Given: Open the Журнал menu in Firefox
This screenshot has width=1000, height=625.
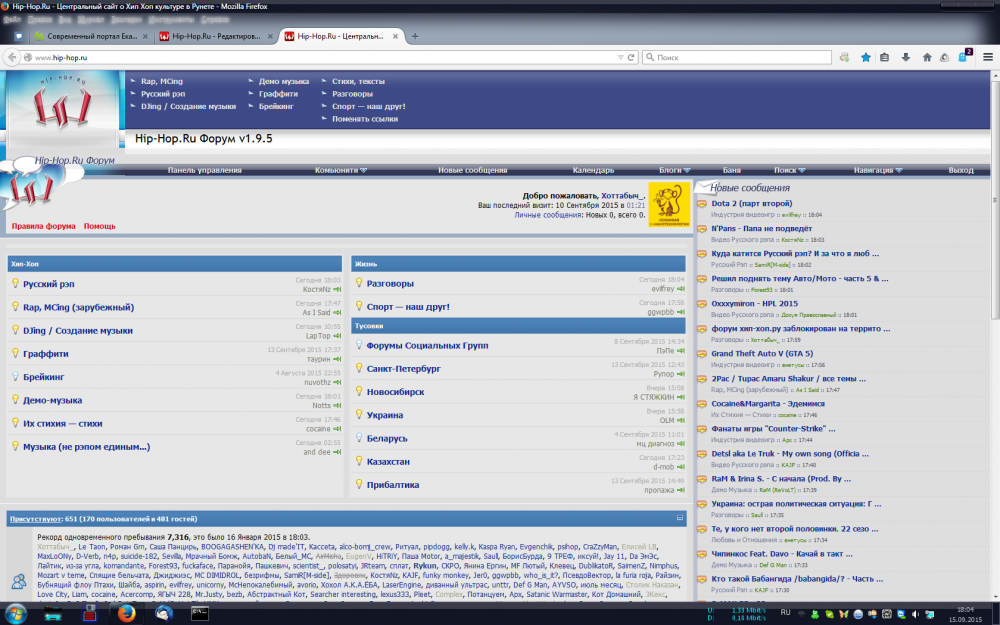Looking at the screenshot, I should click(90, 20).
